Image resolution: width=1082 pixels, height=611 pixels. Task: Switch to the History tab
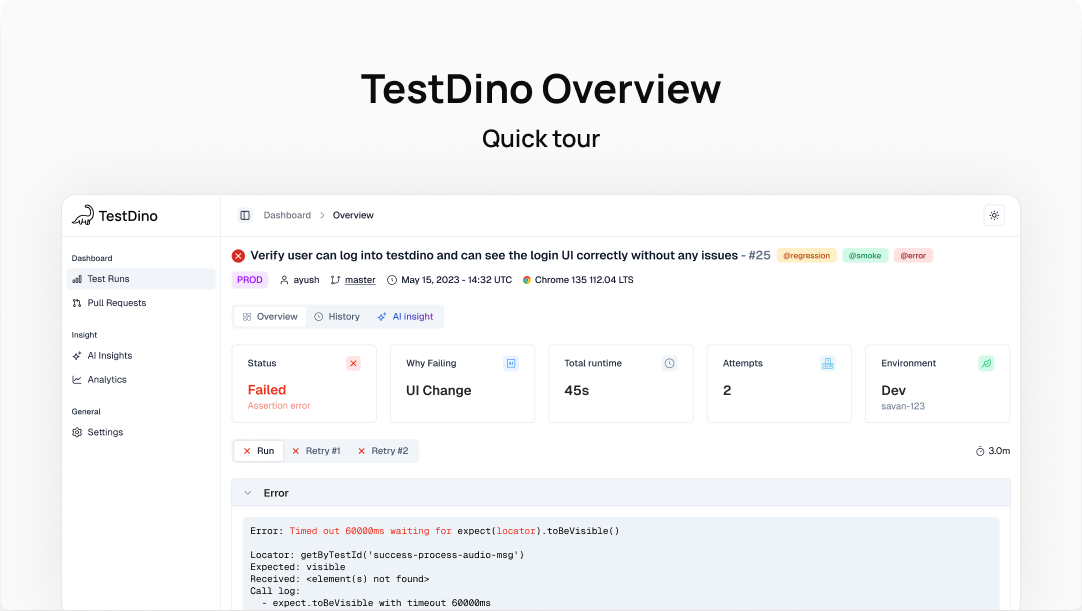(337, 317)
